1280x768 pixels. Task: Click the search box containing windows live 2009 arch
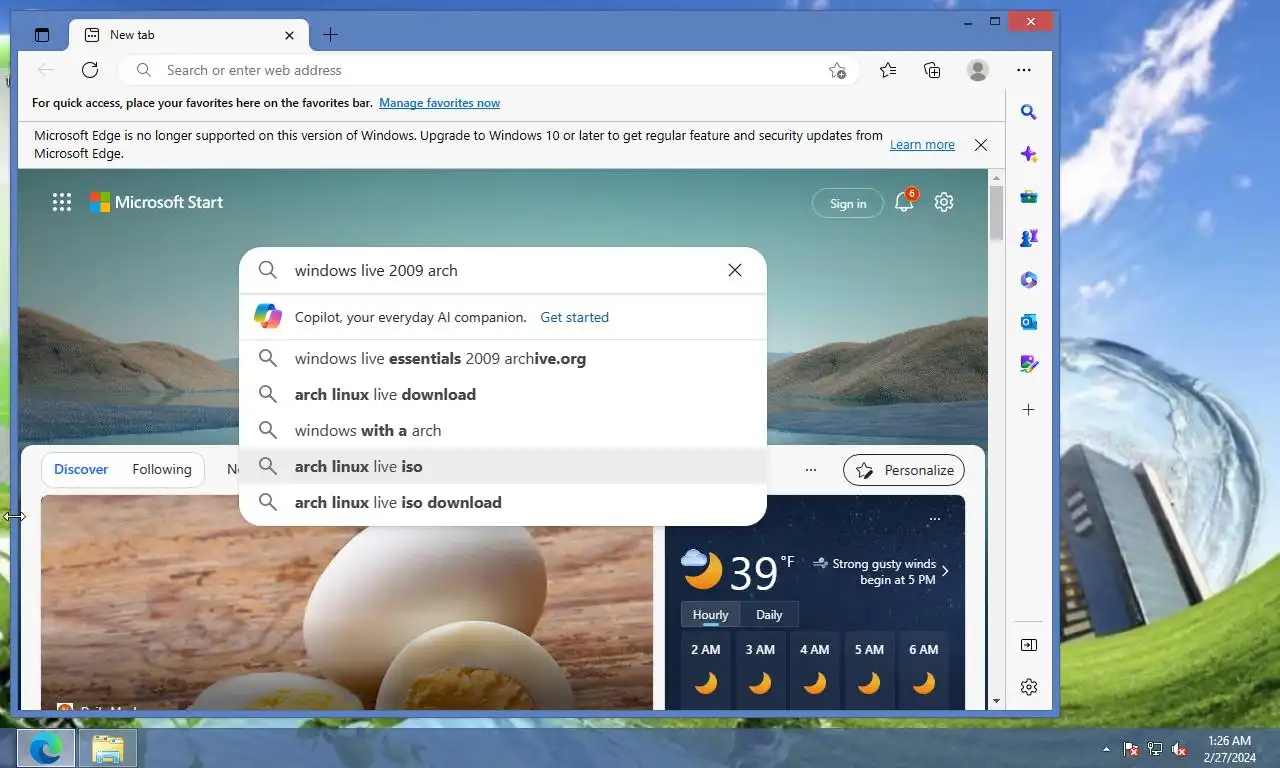click(x=503, y=270)
